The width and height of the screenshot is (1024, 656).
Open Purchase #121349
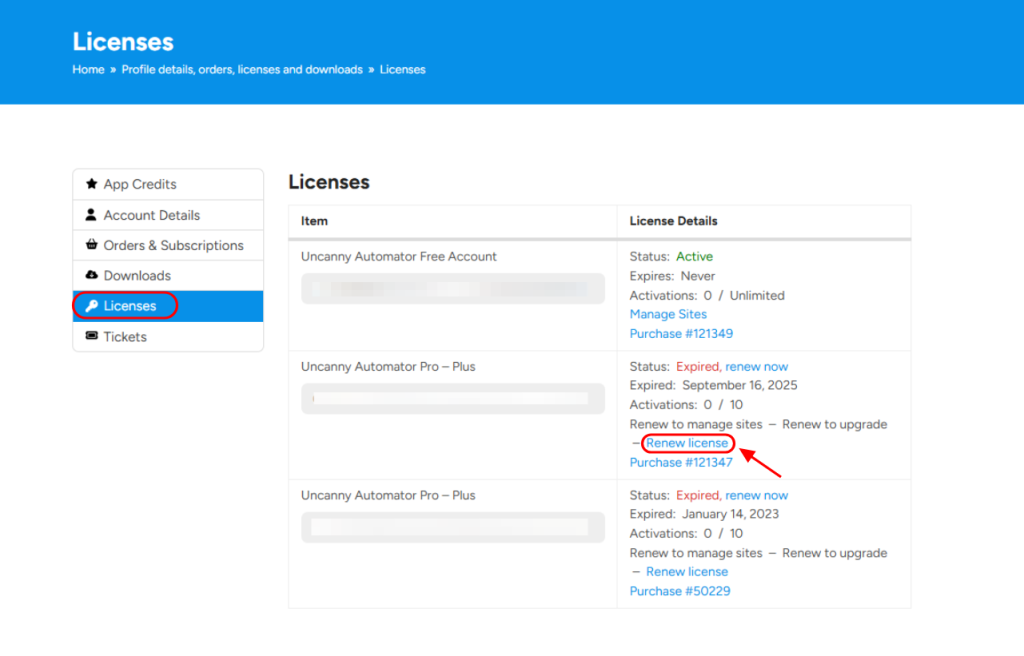(682, 333)
